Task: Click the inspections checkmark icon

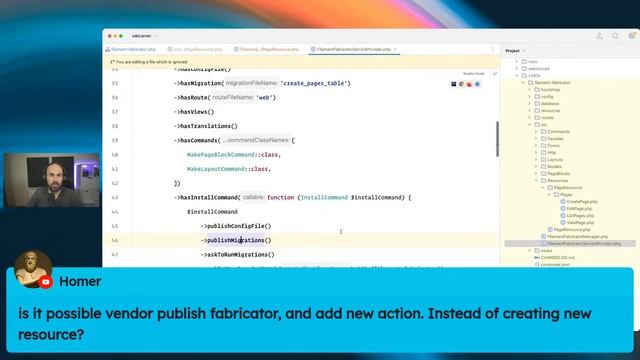Action: pyautogui.click(x=495, y=74)
